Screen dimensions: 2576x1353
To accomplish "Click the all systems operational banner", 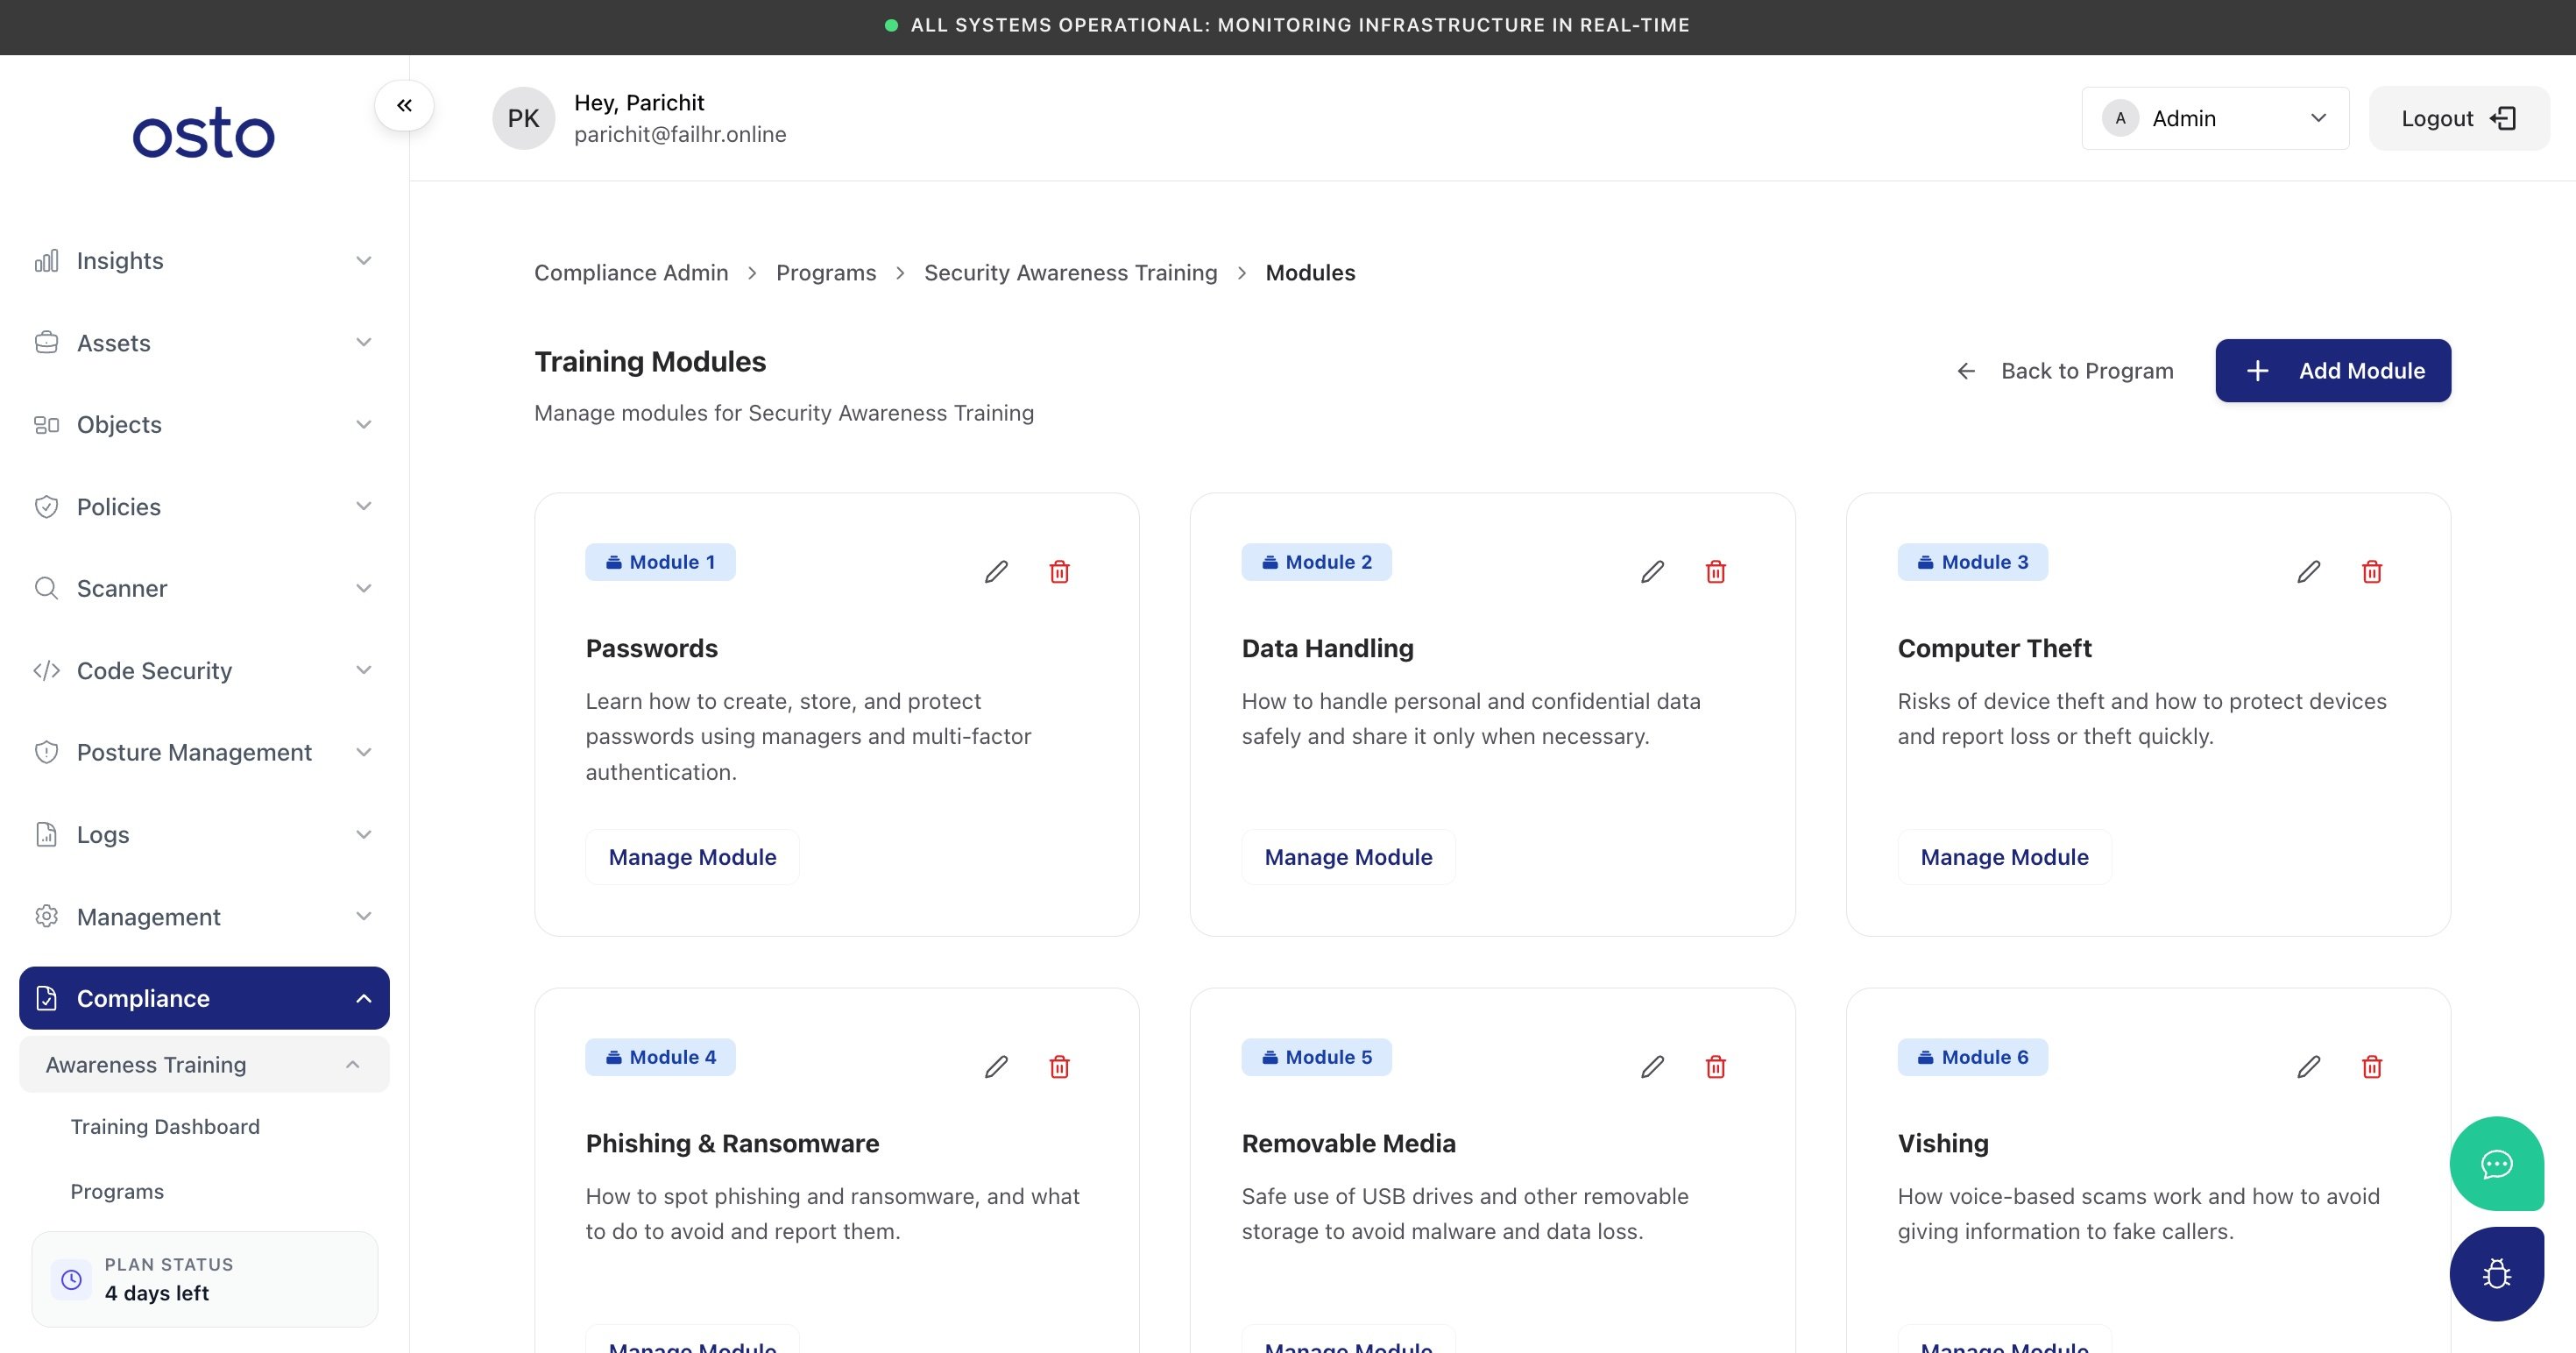I will (1288, 26).
